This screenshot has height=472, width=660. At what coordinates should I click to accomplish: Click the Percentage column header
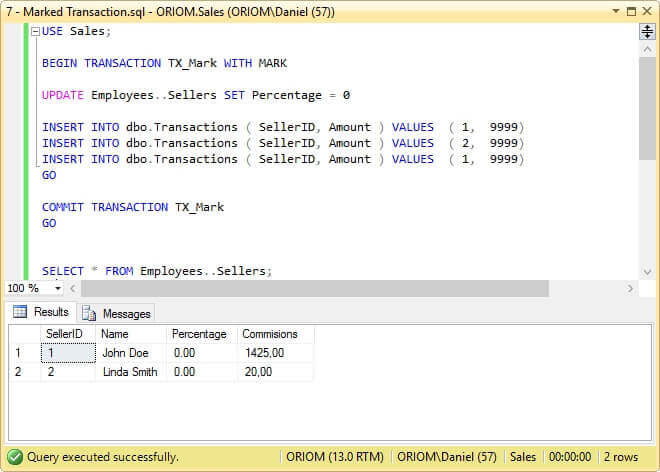tap(202, 334)
